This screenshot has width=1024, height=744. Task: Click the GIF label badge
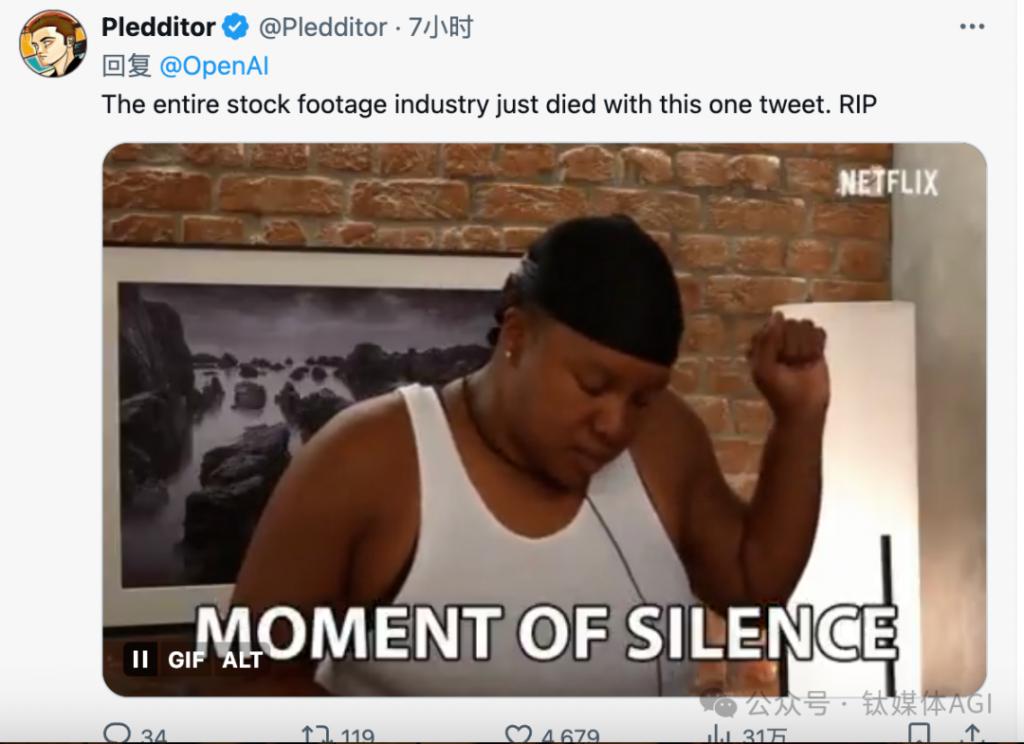pos(186,660)
